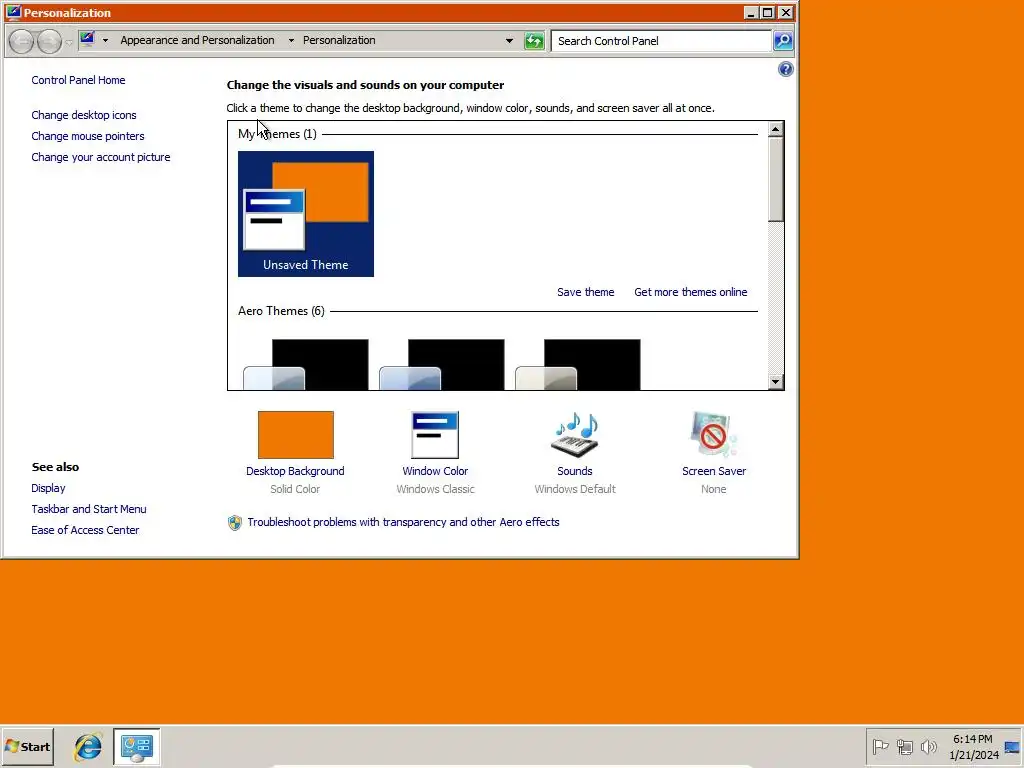Open Troubleshoot problems with transparency link

(403, 522)
